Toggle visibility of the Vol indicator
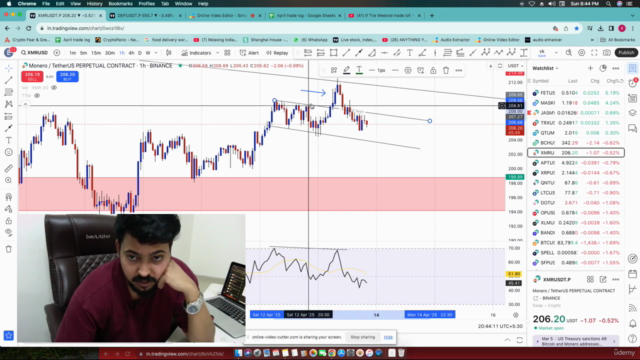 click(x=54, y=88)
